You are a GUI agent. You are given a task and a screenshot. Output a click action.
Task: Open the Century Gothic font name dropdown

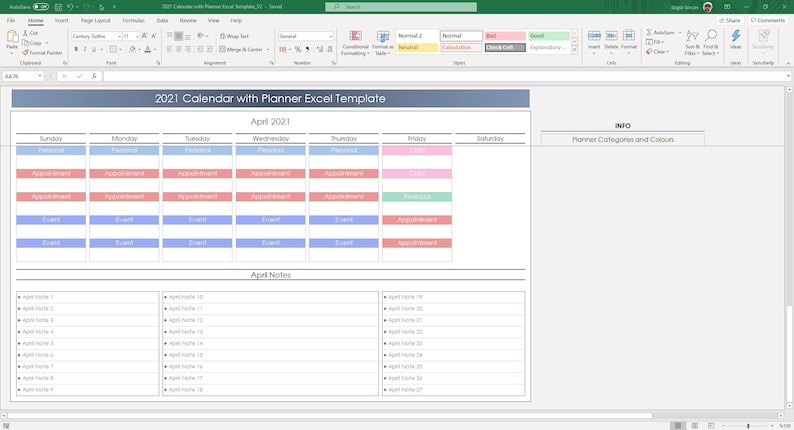point(120,36)
